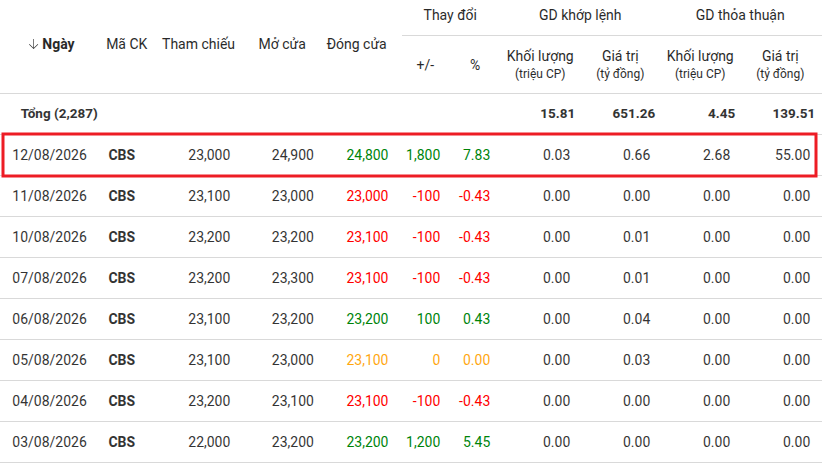Screen dimensions: 822x470
Task: Click CBS ticker in the 11/08/2026 row
Action: (122, 196)
